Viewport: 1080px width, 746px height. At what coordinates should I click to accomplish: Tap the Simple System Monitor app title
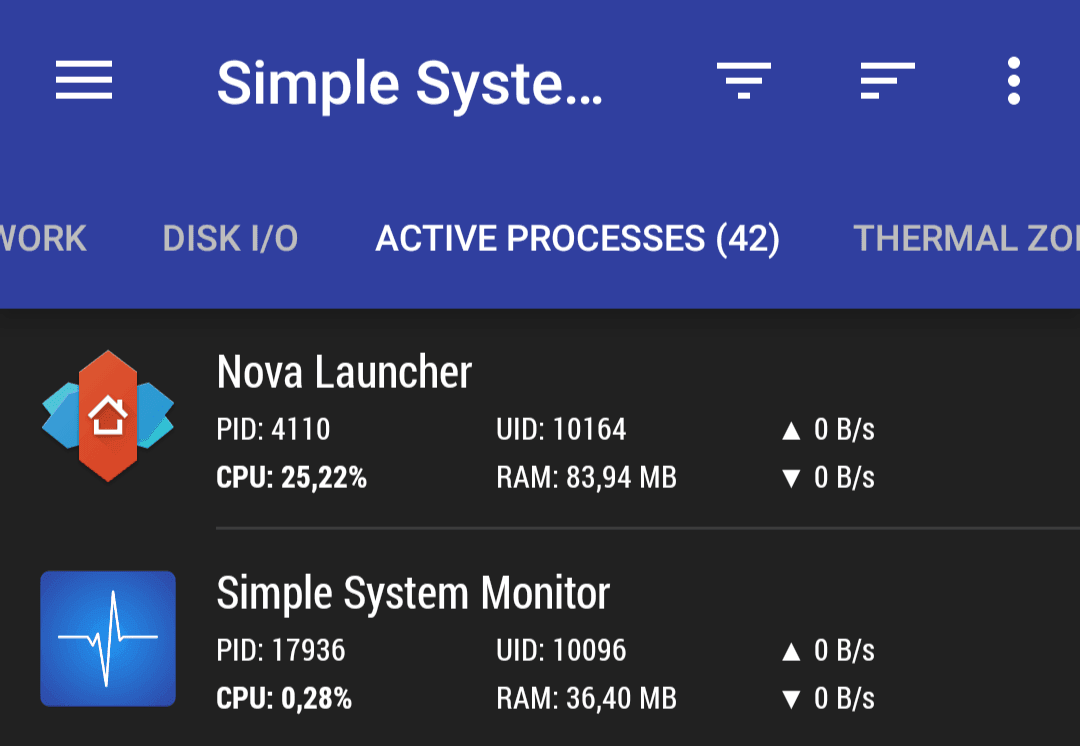(x=409, y=83)
